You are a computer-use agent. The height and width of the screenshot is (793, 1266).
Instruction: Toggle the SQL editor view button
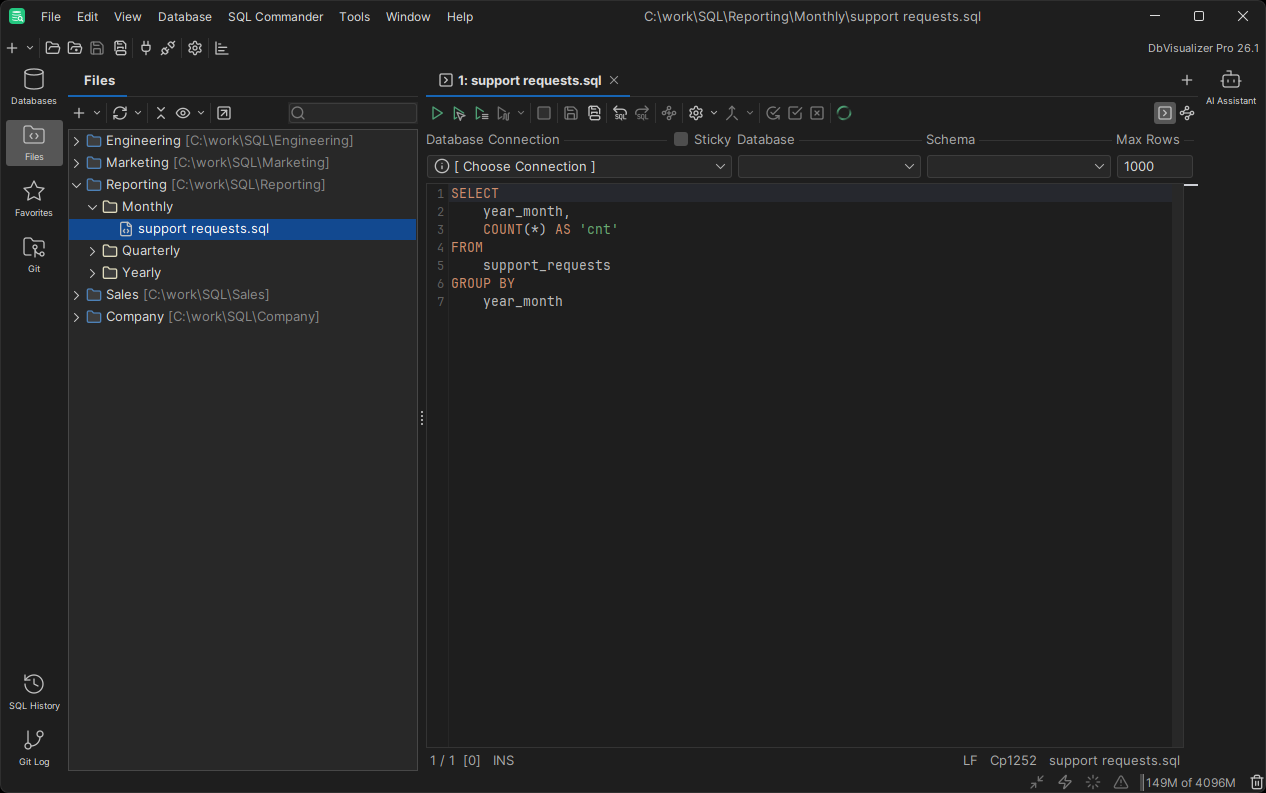click(1165, 113)
